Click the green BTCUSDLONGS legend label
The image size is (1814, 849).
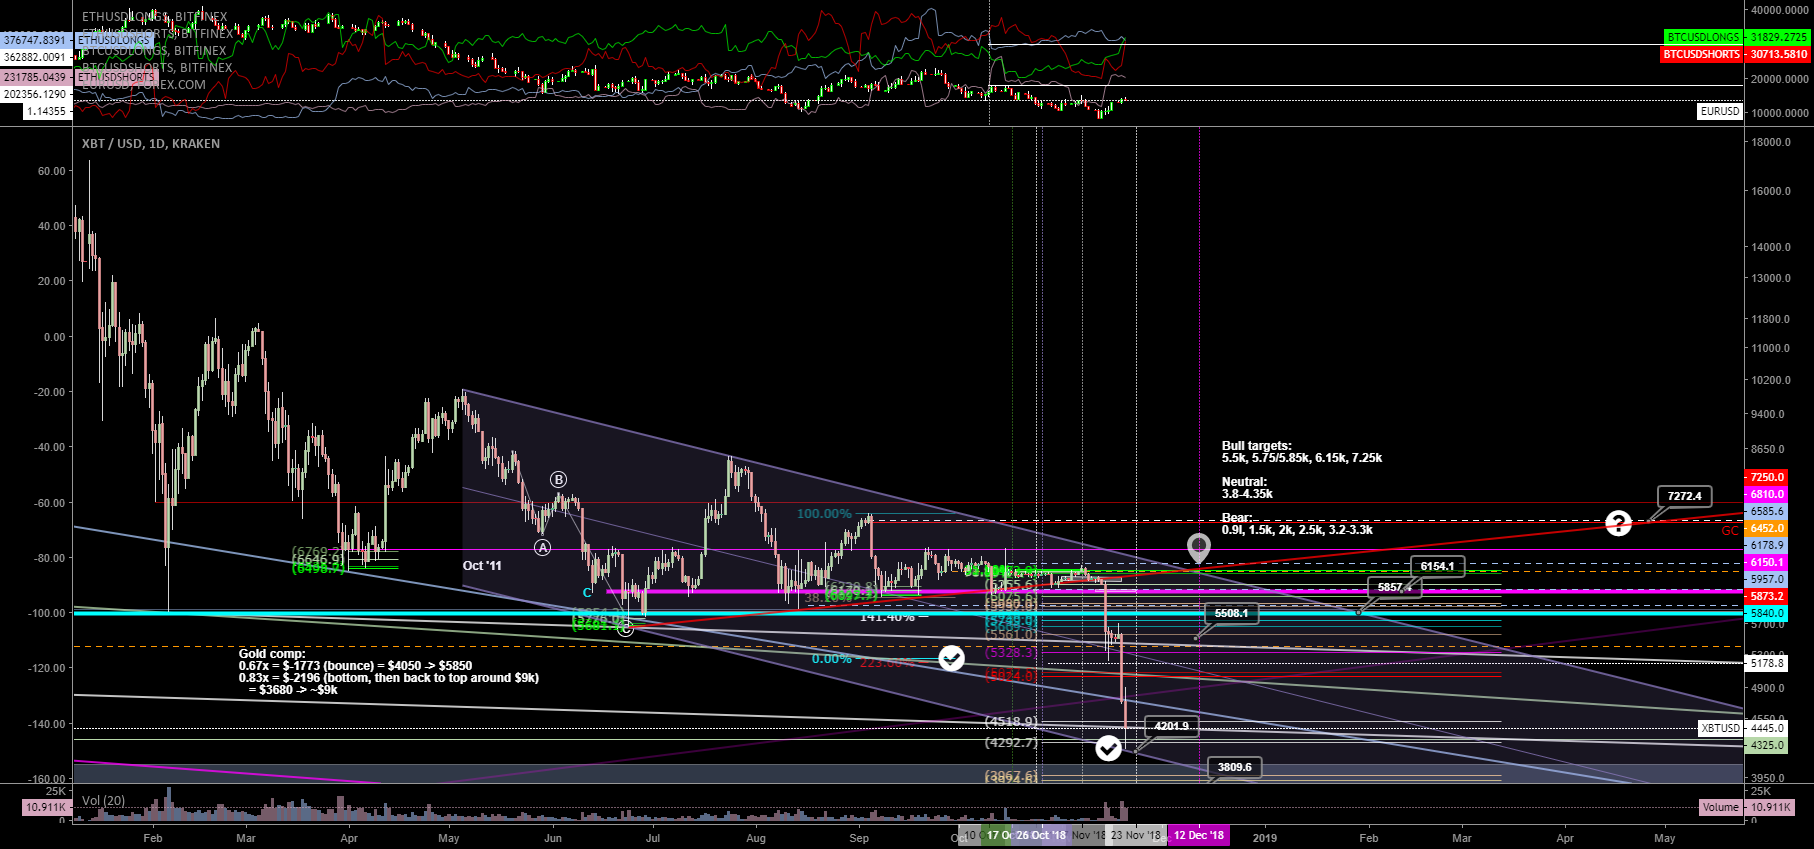pyautogui.click(x=1703, y=37)
